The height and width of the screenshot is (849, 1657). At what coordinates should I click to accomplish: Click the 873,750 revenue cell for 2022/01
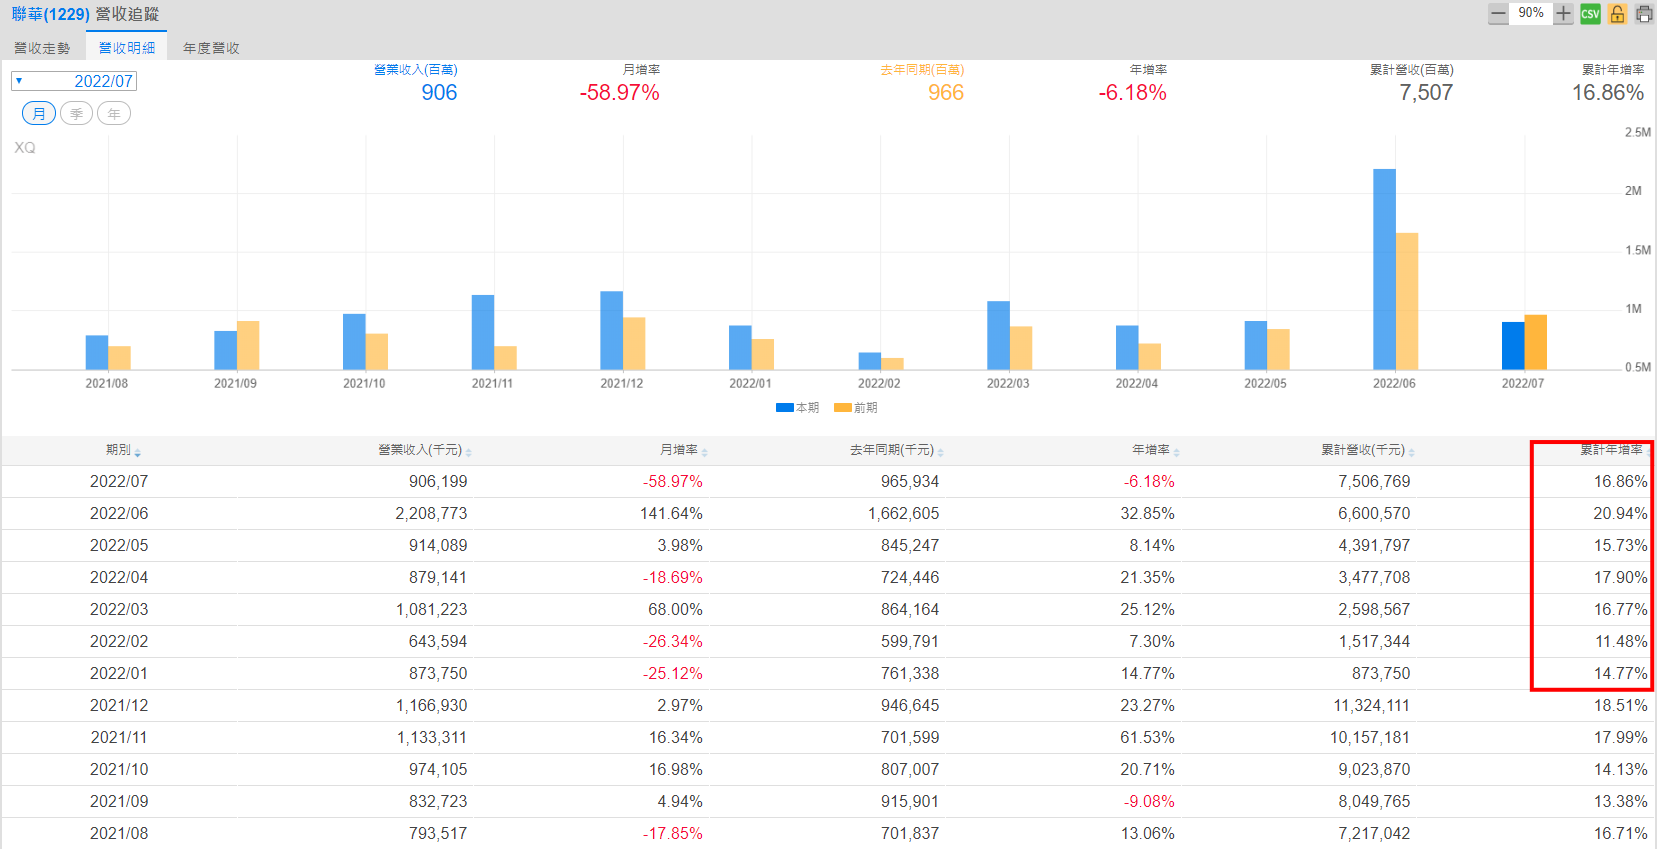438,674
